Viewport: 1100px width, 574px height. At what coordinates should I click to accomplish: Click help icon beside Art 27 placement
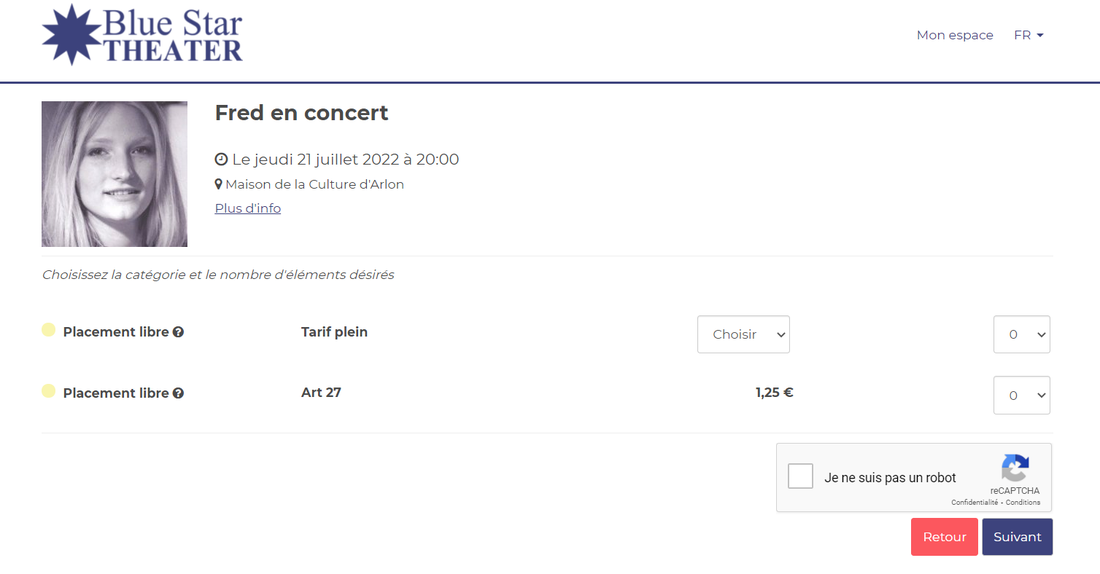(x=178, y=393)
